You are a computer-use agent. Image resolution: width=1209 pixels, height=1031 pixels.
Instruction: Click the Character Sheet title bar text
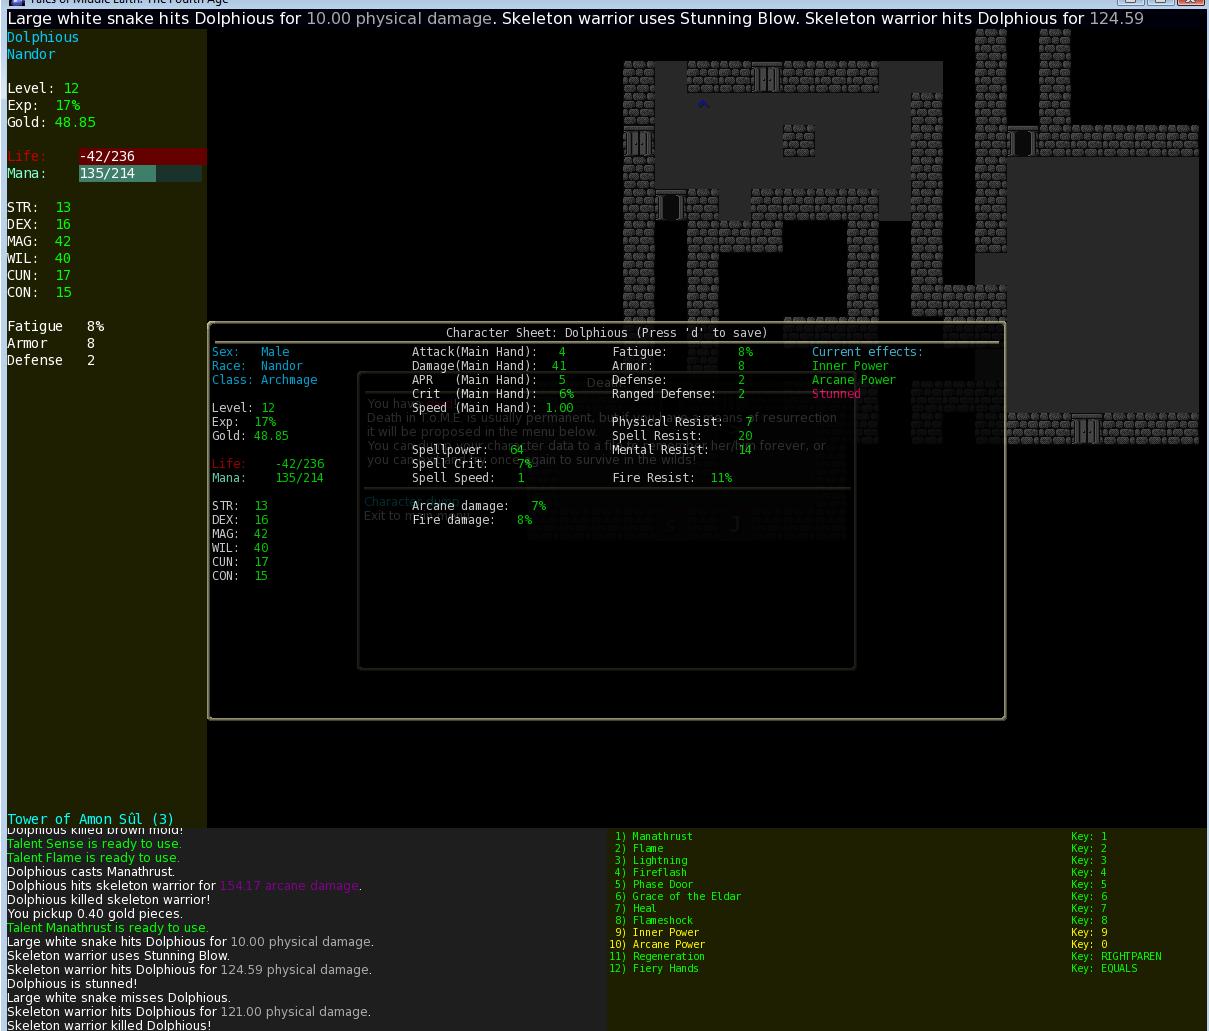pyautogui.click(x=607, y=332)
